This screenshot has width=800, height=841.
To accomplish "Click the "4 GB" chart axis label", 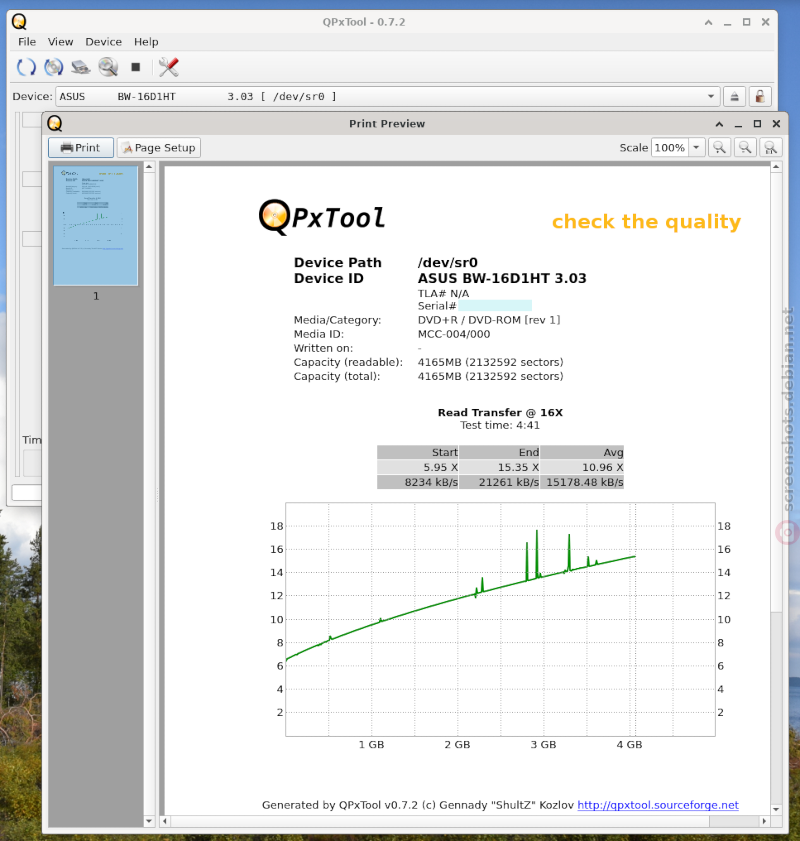I will pyautogui.click(x=629, y=744).
